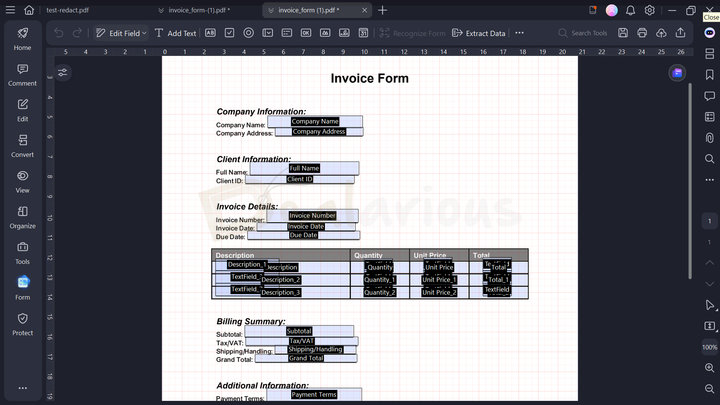
Task: Open the settings gear in title bar
Action: pyautogui.click(x=649, y=10)
